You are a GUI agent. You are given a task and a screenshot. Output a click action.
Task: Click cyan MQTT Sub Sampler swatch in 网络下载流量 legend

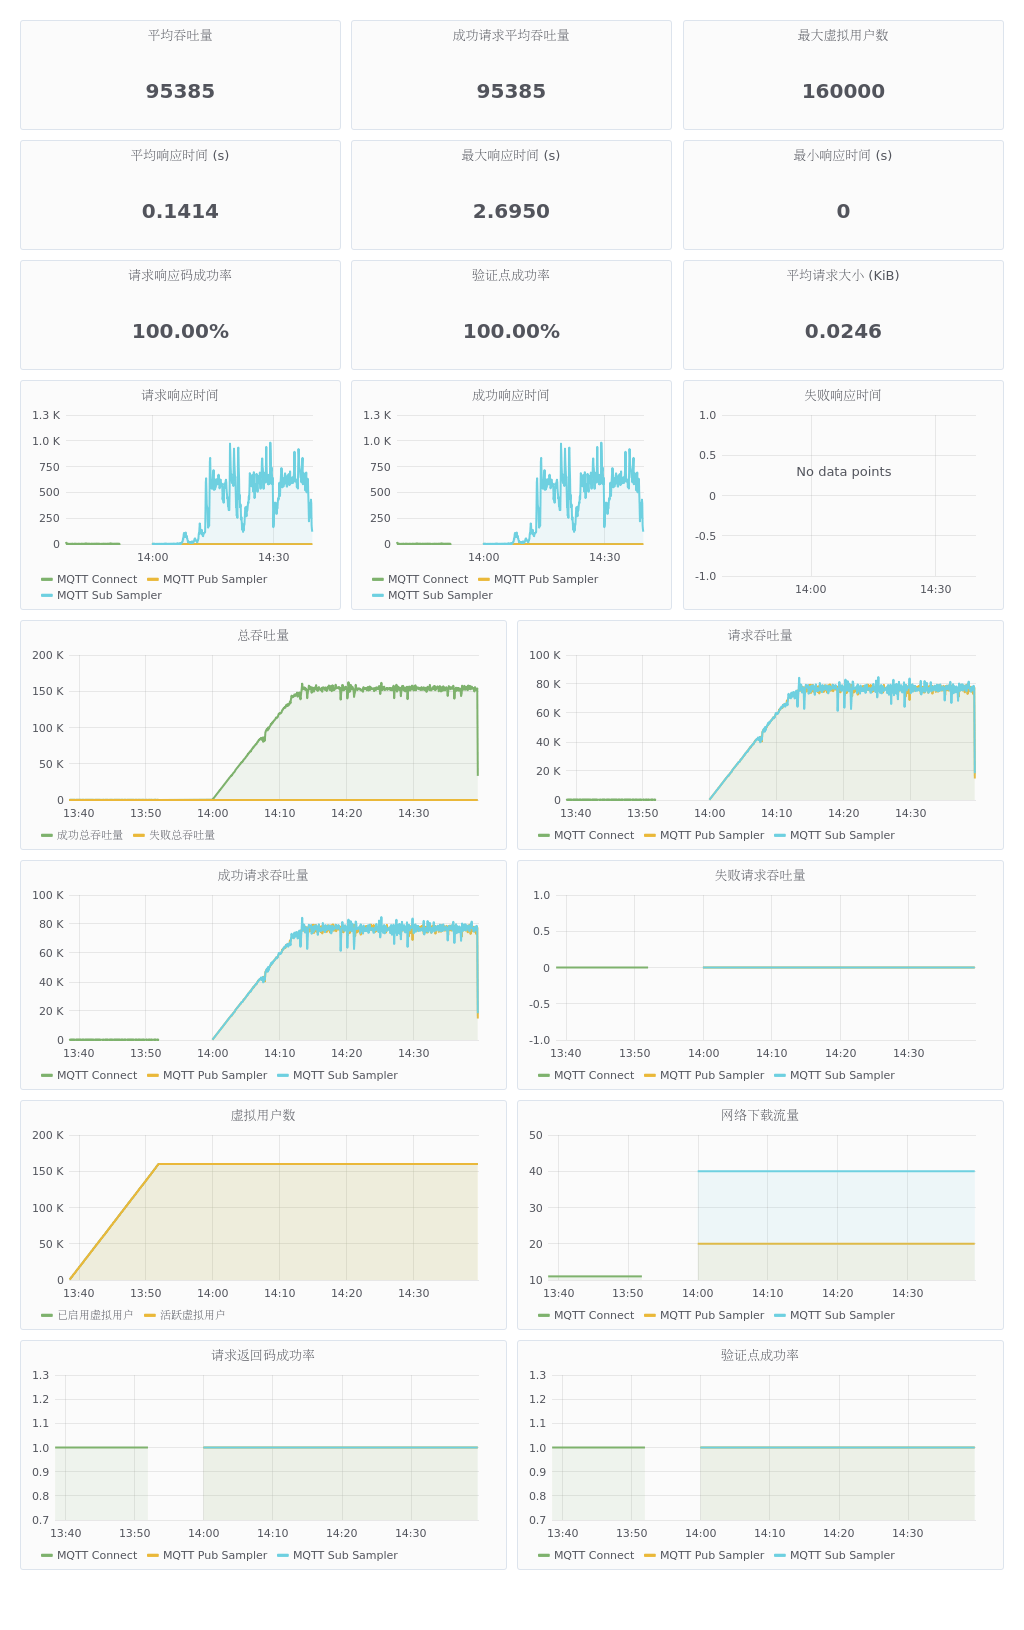click(780, 1315)
